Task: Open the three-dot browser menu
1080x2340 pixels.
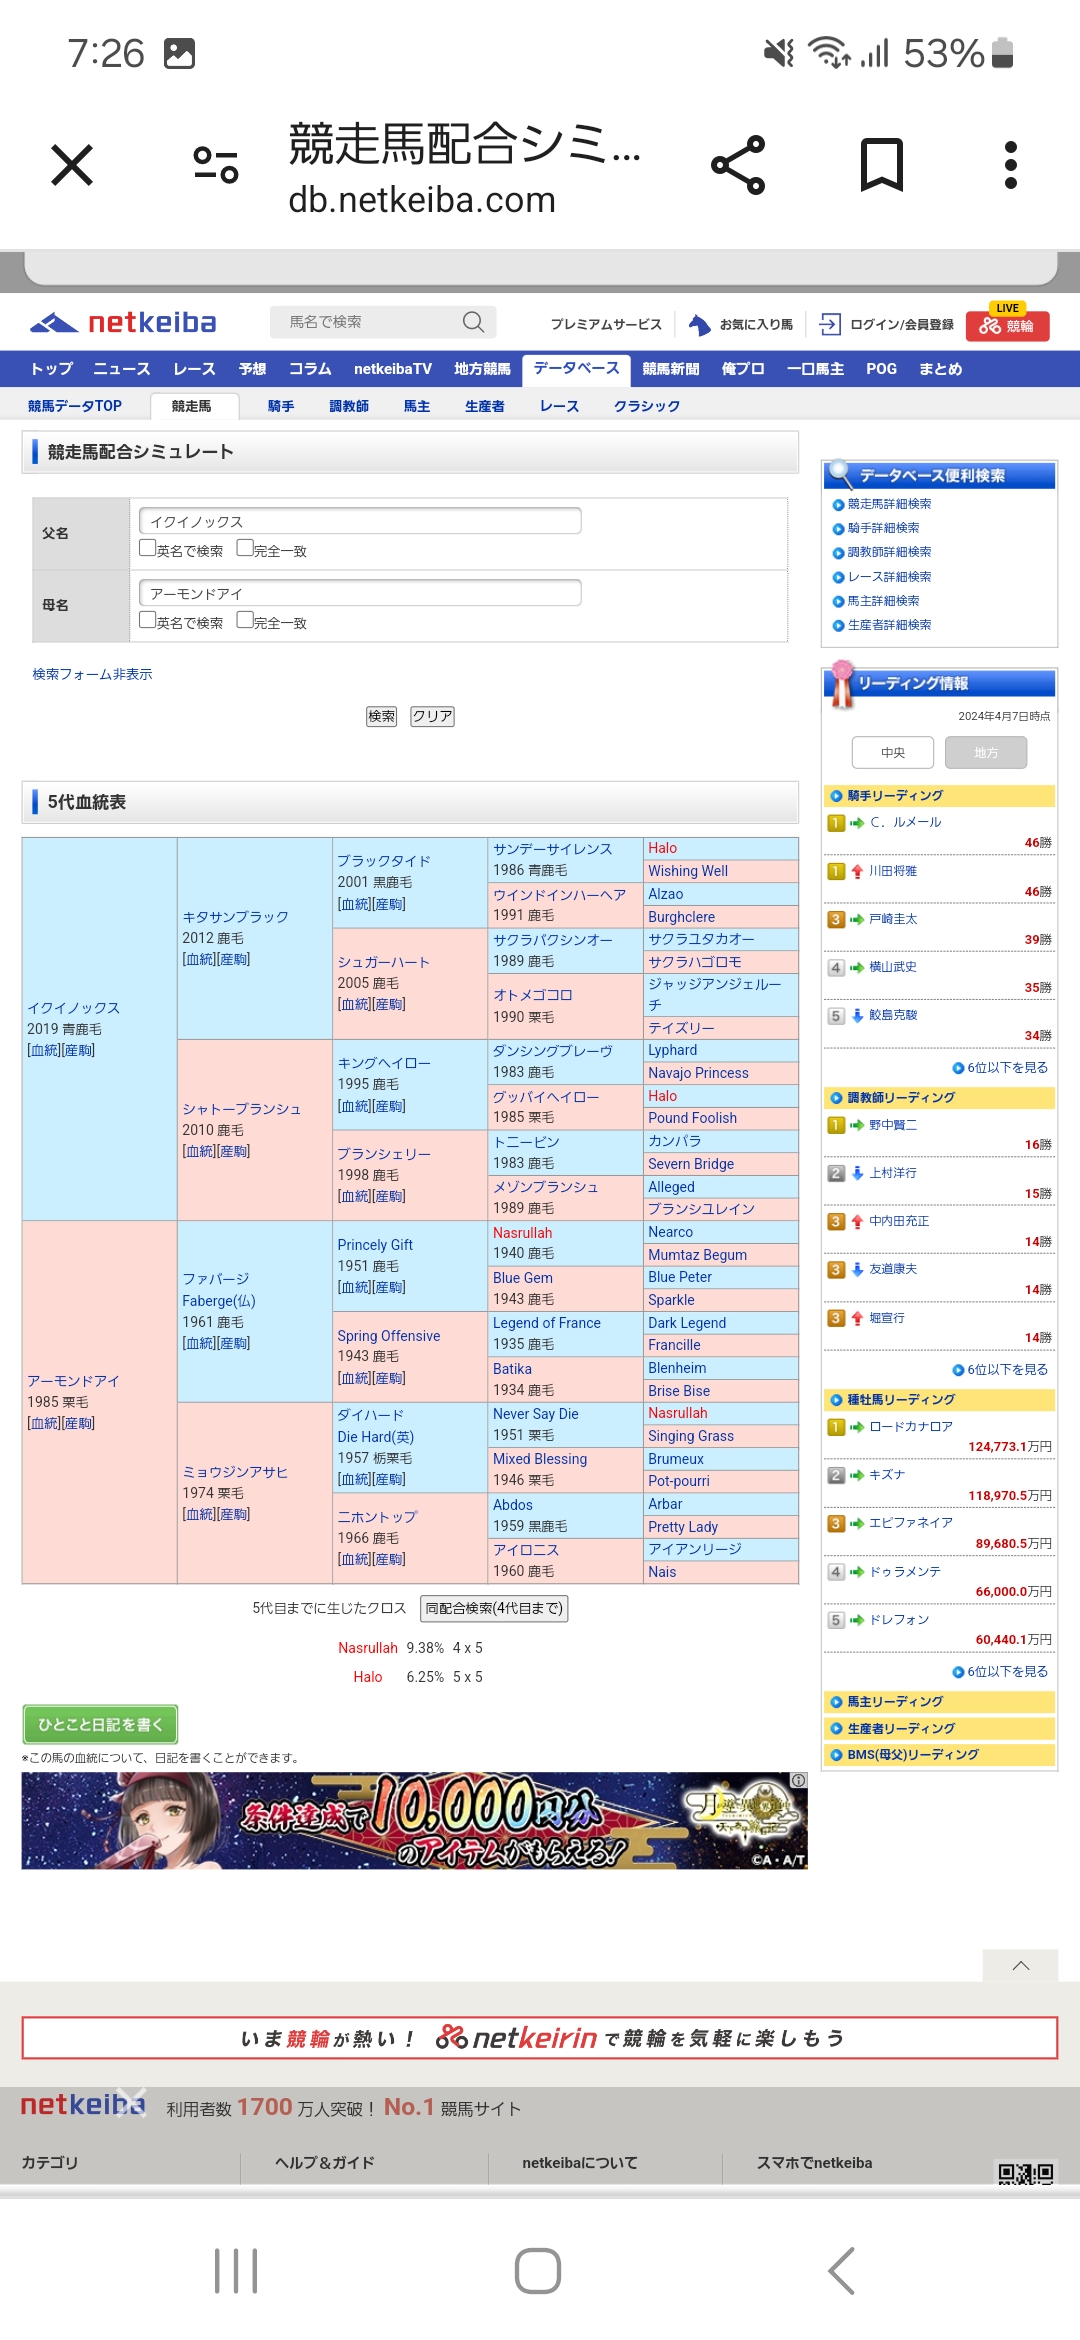Action: click(1010, 165)
